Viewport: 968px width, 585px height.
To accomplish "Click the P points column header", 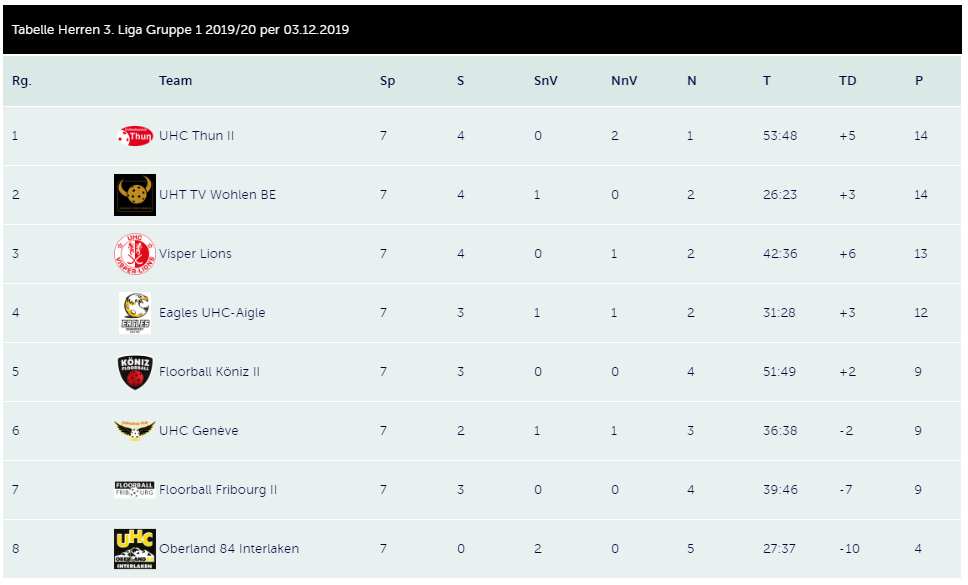I will pos(919,81).
